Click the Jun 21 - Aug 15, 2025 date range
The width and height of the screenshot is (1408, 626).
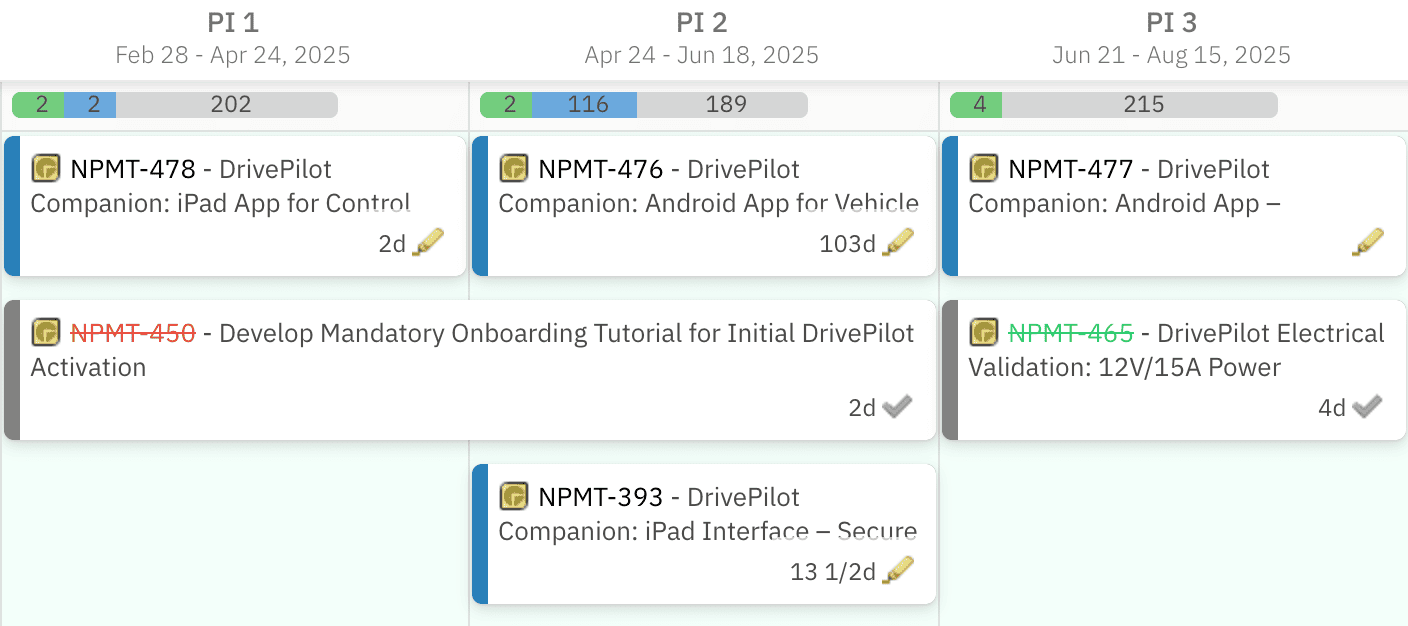point(1172,55)
